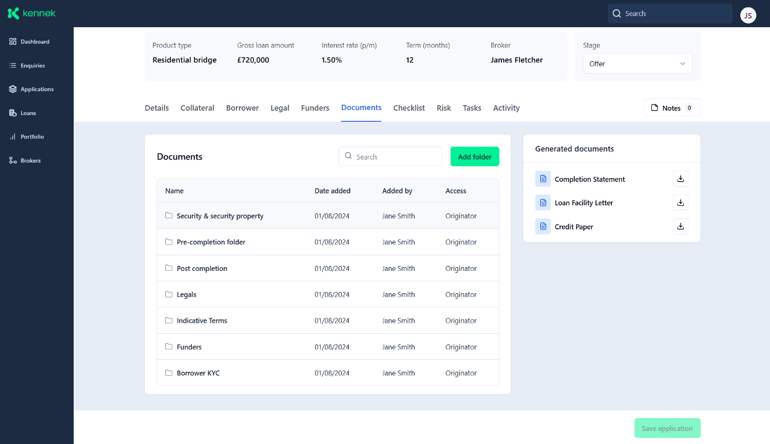Go to Enquiries in sidebar
The height and width of the screenshot is (444, 770).
click(x=32, y=66)
